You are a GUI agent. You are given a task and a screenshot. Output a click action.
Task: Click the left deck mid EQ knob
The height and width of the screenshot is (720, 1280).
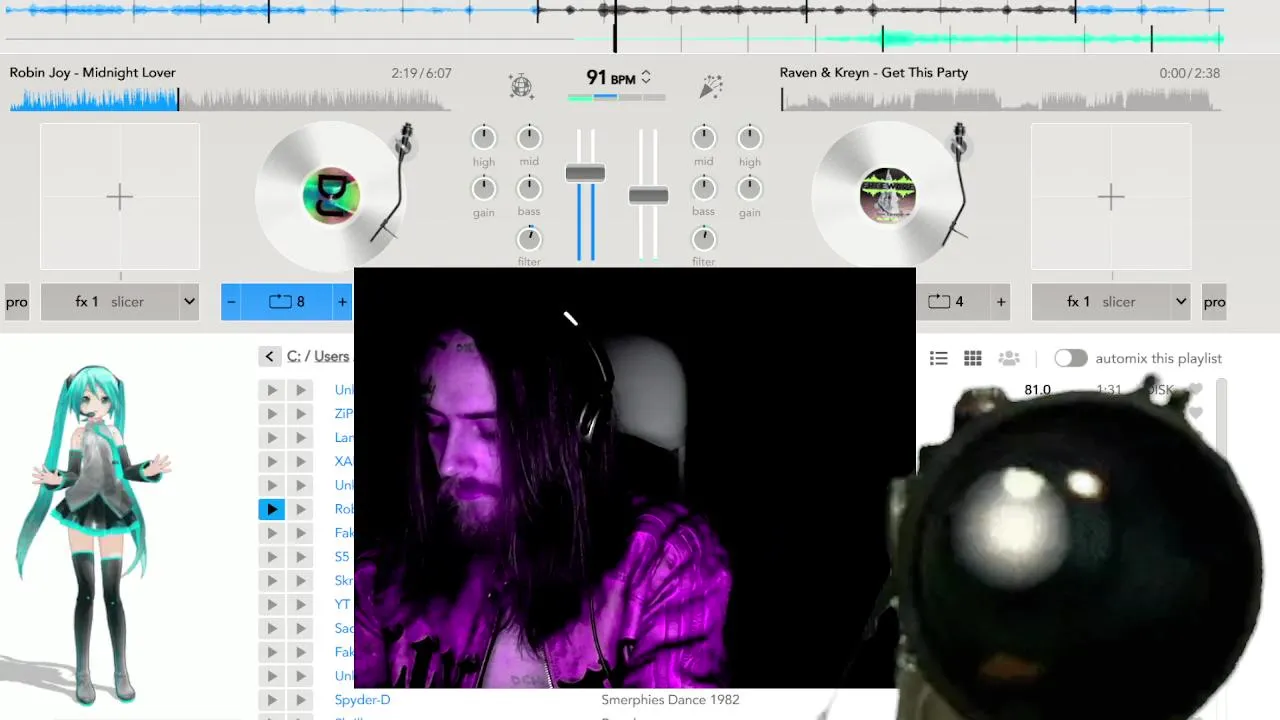pyautogui.click(x=529, y=138)
